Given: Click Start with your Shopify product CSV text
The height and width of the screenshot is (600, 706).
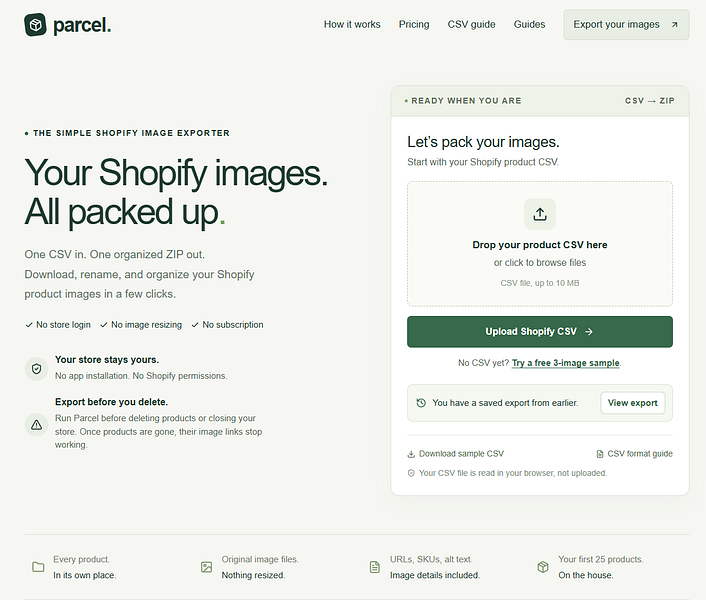Looking at the screenshot, I should [483, 162].
